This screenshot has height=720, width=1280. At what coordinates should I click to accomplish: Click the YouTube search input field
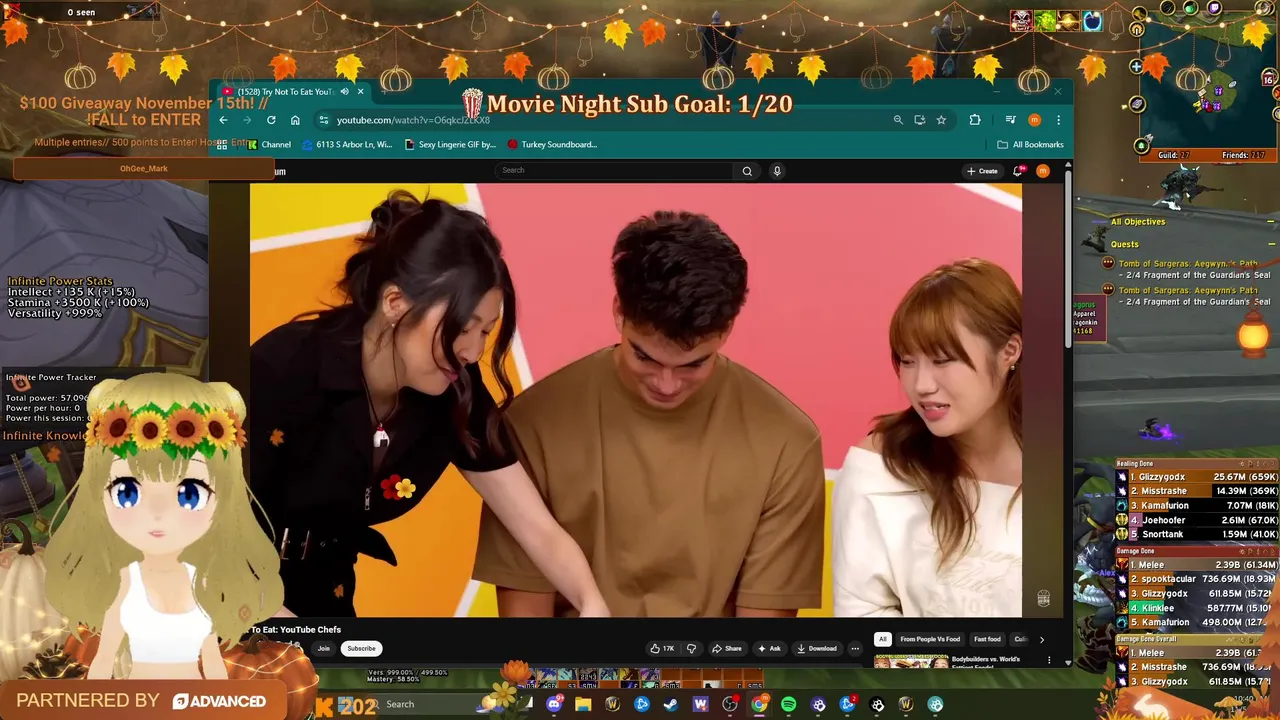(x=614, y=171)
